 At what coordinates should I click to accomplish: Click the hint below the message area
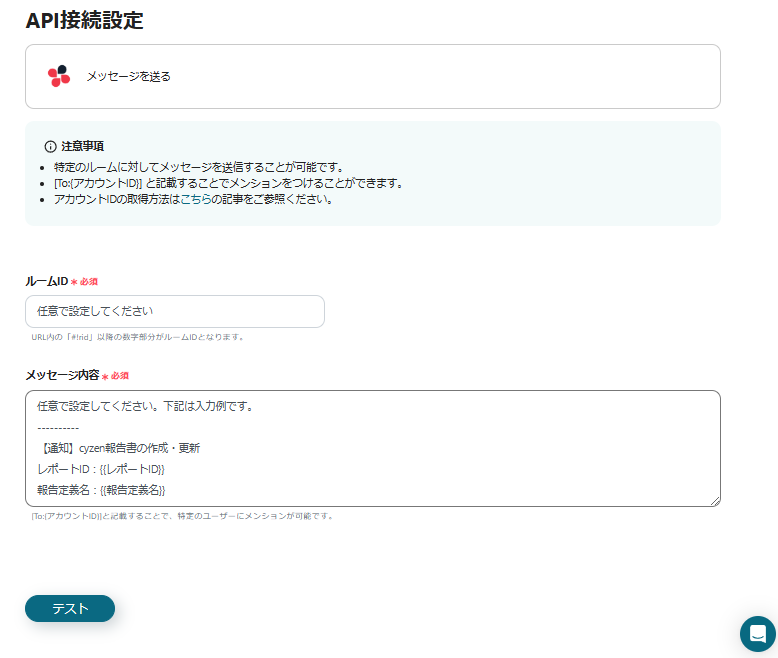(x=182, y=516)
